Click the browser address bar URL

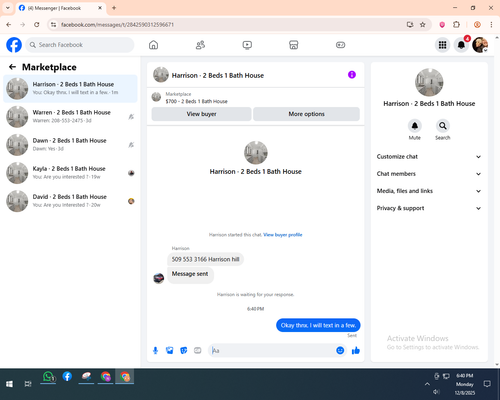point(117,25)
